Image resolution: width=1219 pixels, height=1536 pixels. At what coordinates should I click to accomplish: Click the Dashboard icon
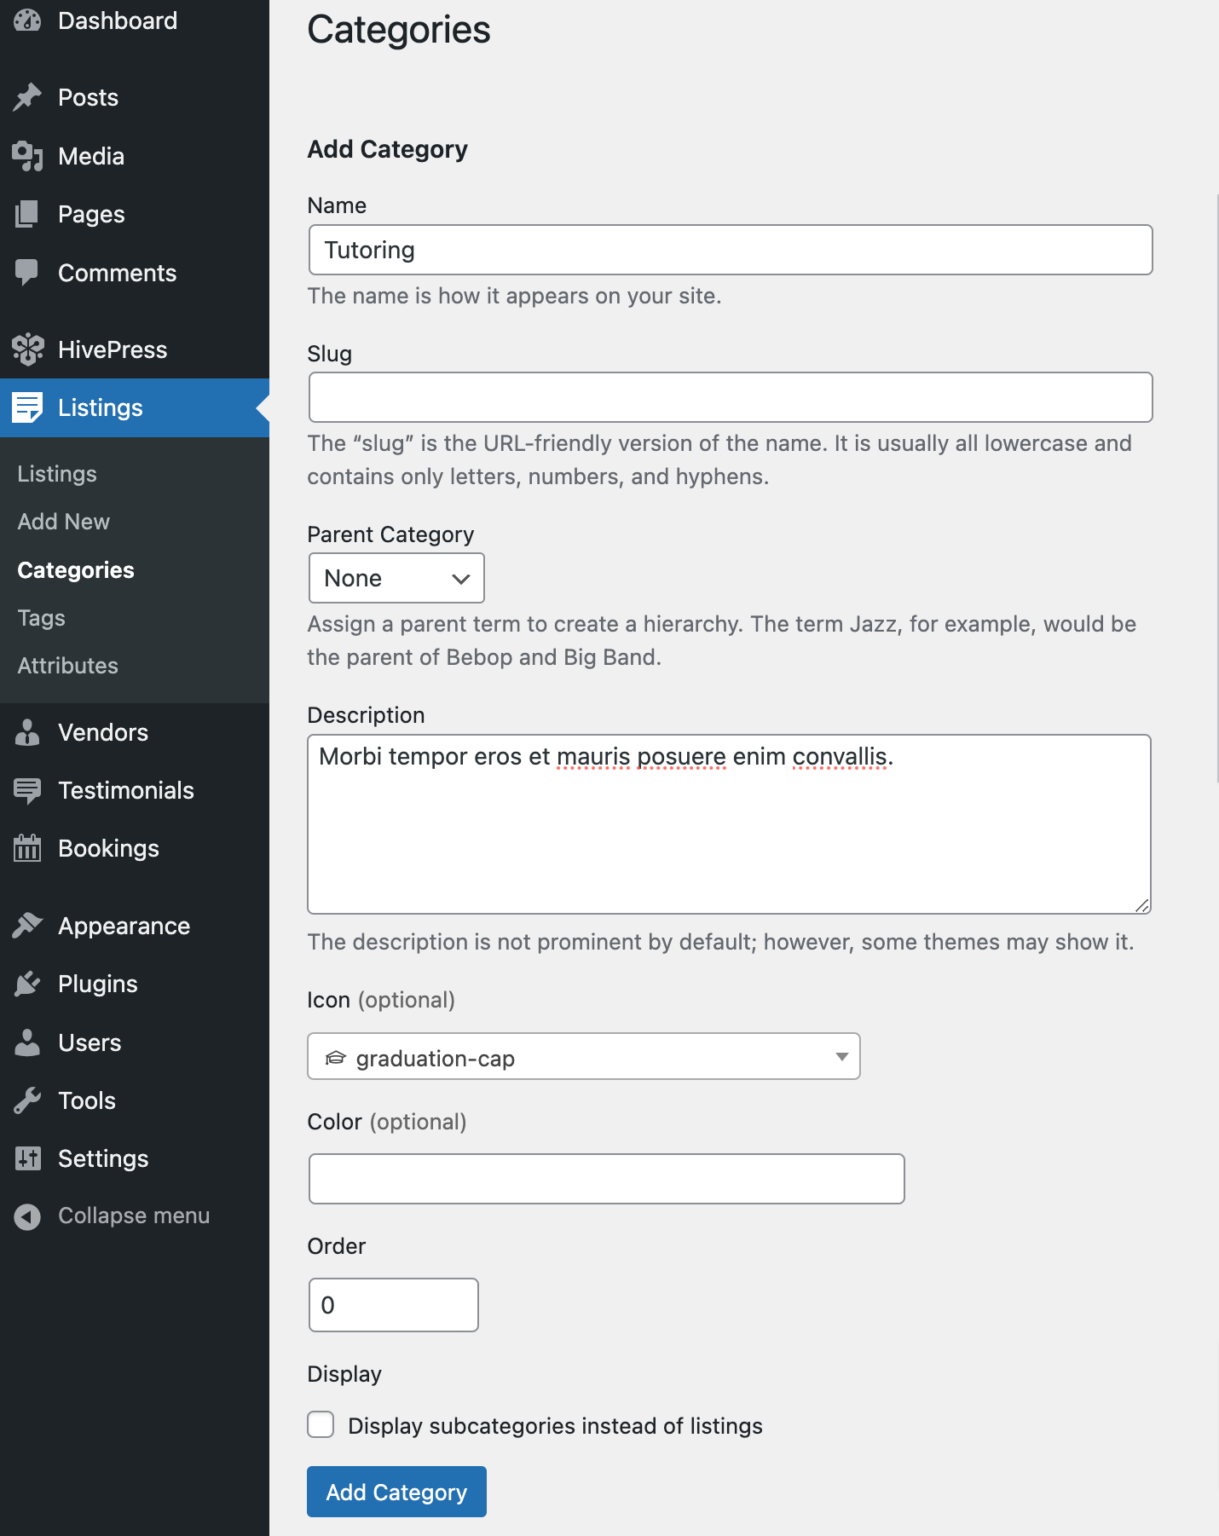tap(26, 19)
